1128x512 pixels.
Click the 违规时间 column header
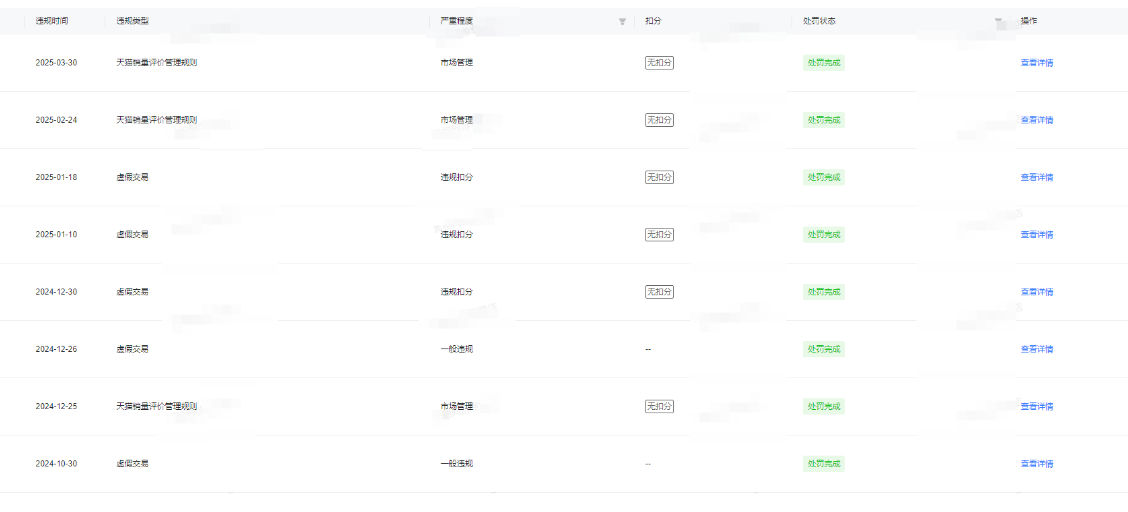[x=52, y=21]
